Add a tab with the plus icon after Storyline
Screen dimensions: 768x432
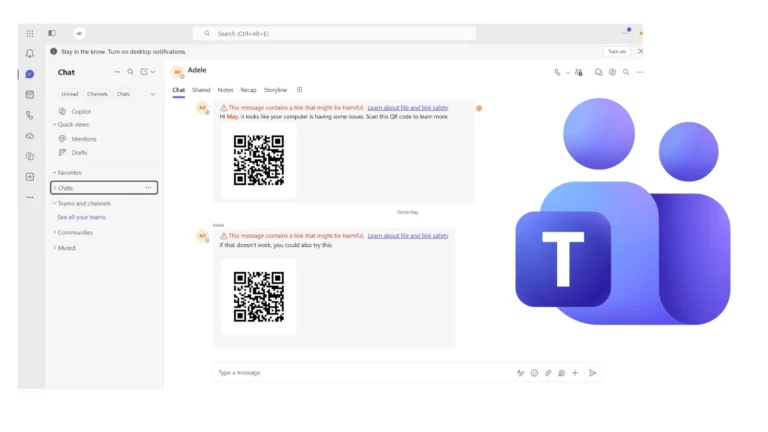[x=299, y=90]
